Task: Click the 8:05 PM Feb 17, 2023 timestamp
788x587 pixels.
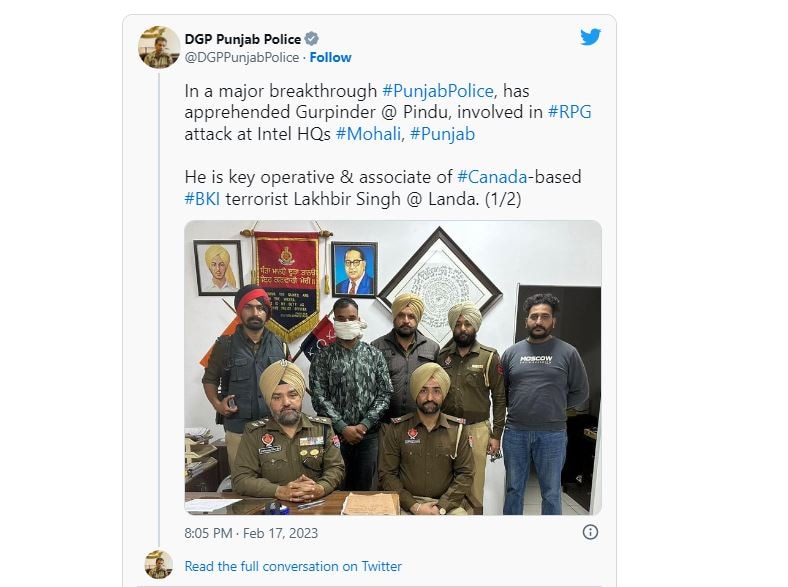Action: (251, 533)
